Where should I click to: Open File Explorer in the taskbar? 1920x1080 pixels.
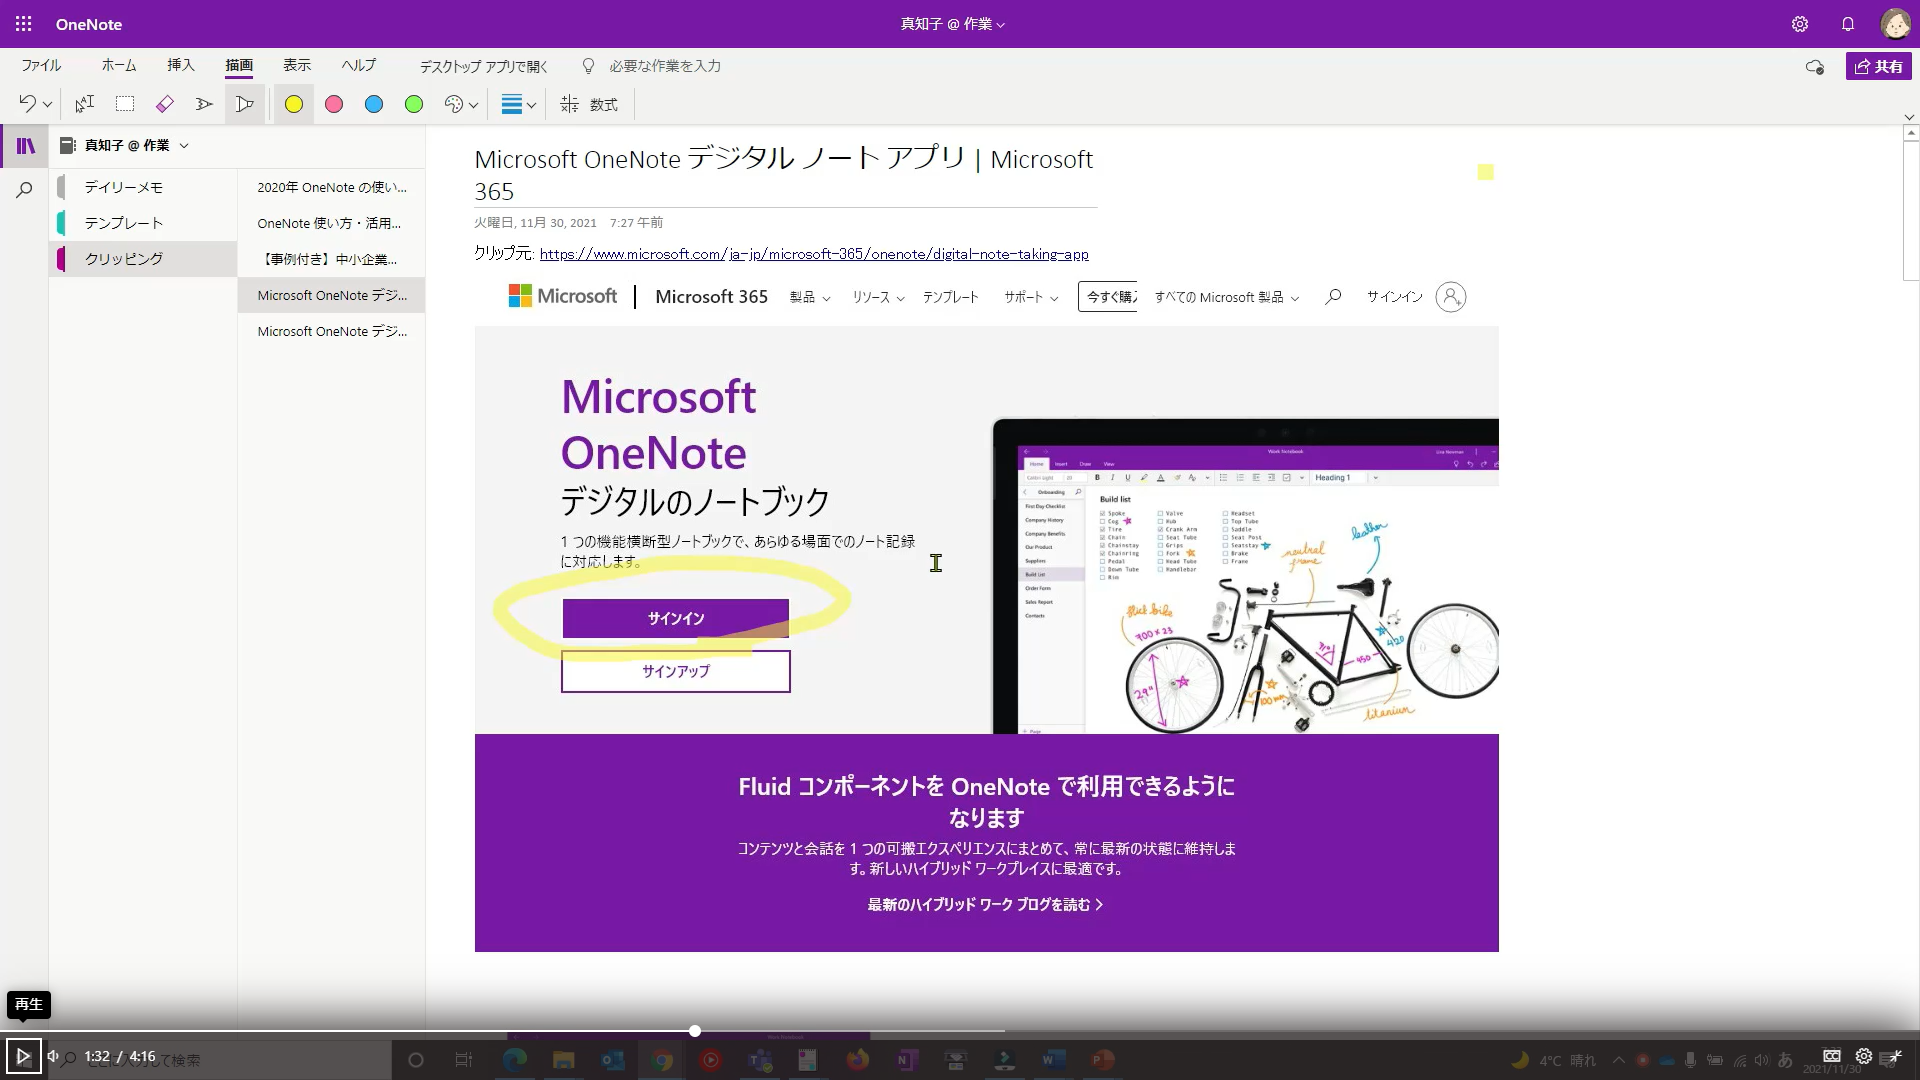(563, 1059)
